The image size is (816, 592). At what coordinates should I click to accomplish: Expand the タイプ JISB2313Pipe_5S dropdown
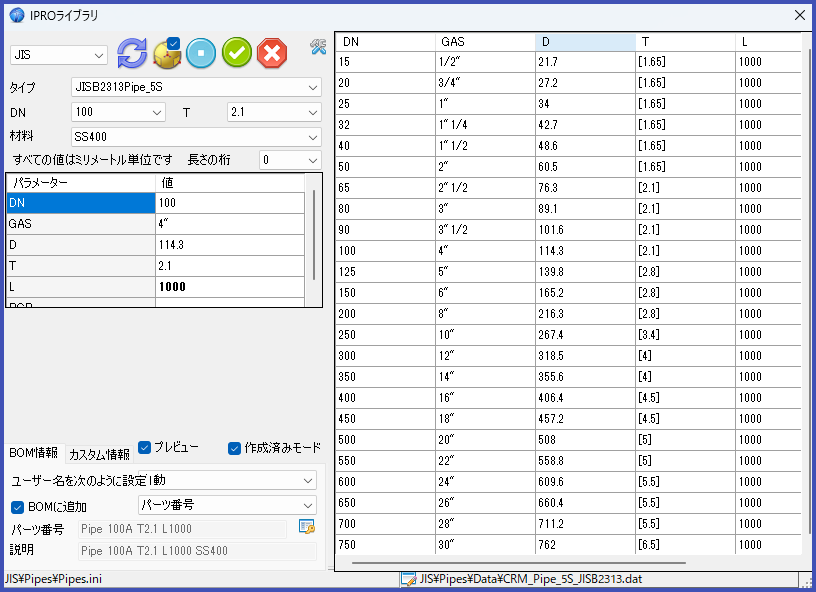(196, 87)
